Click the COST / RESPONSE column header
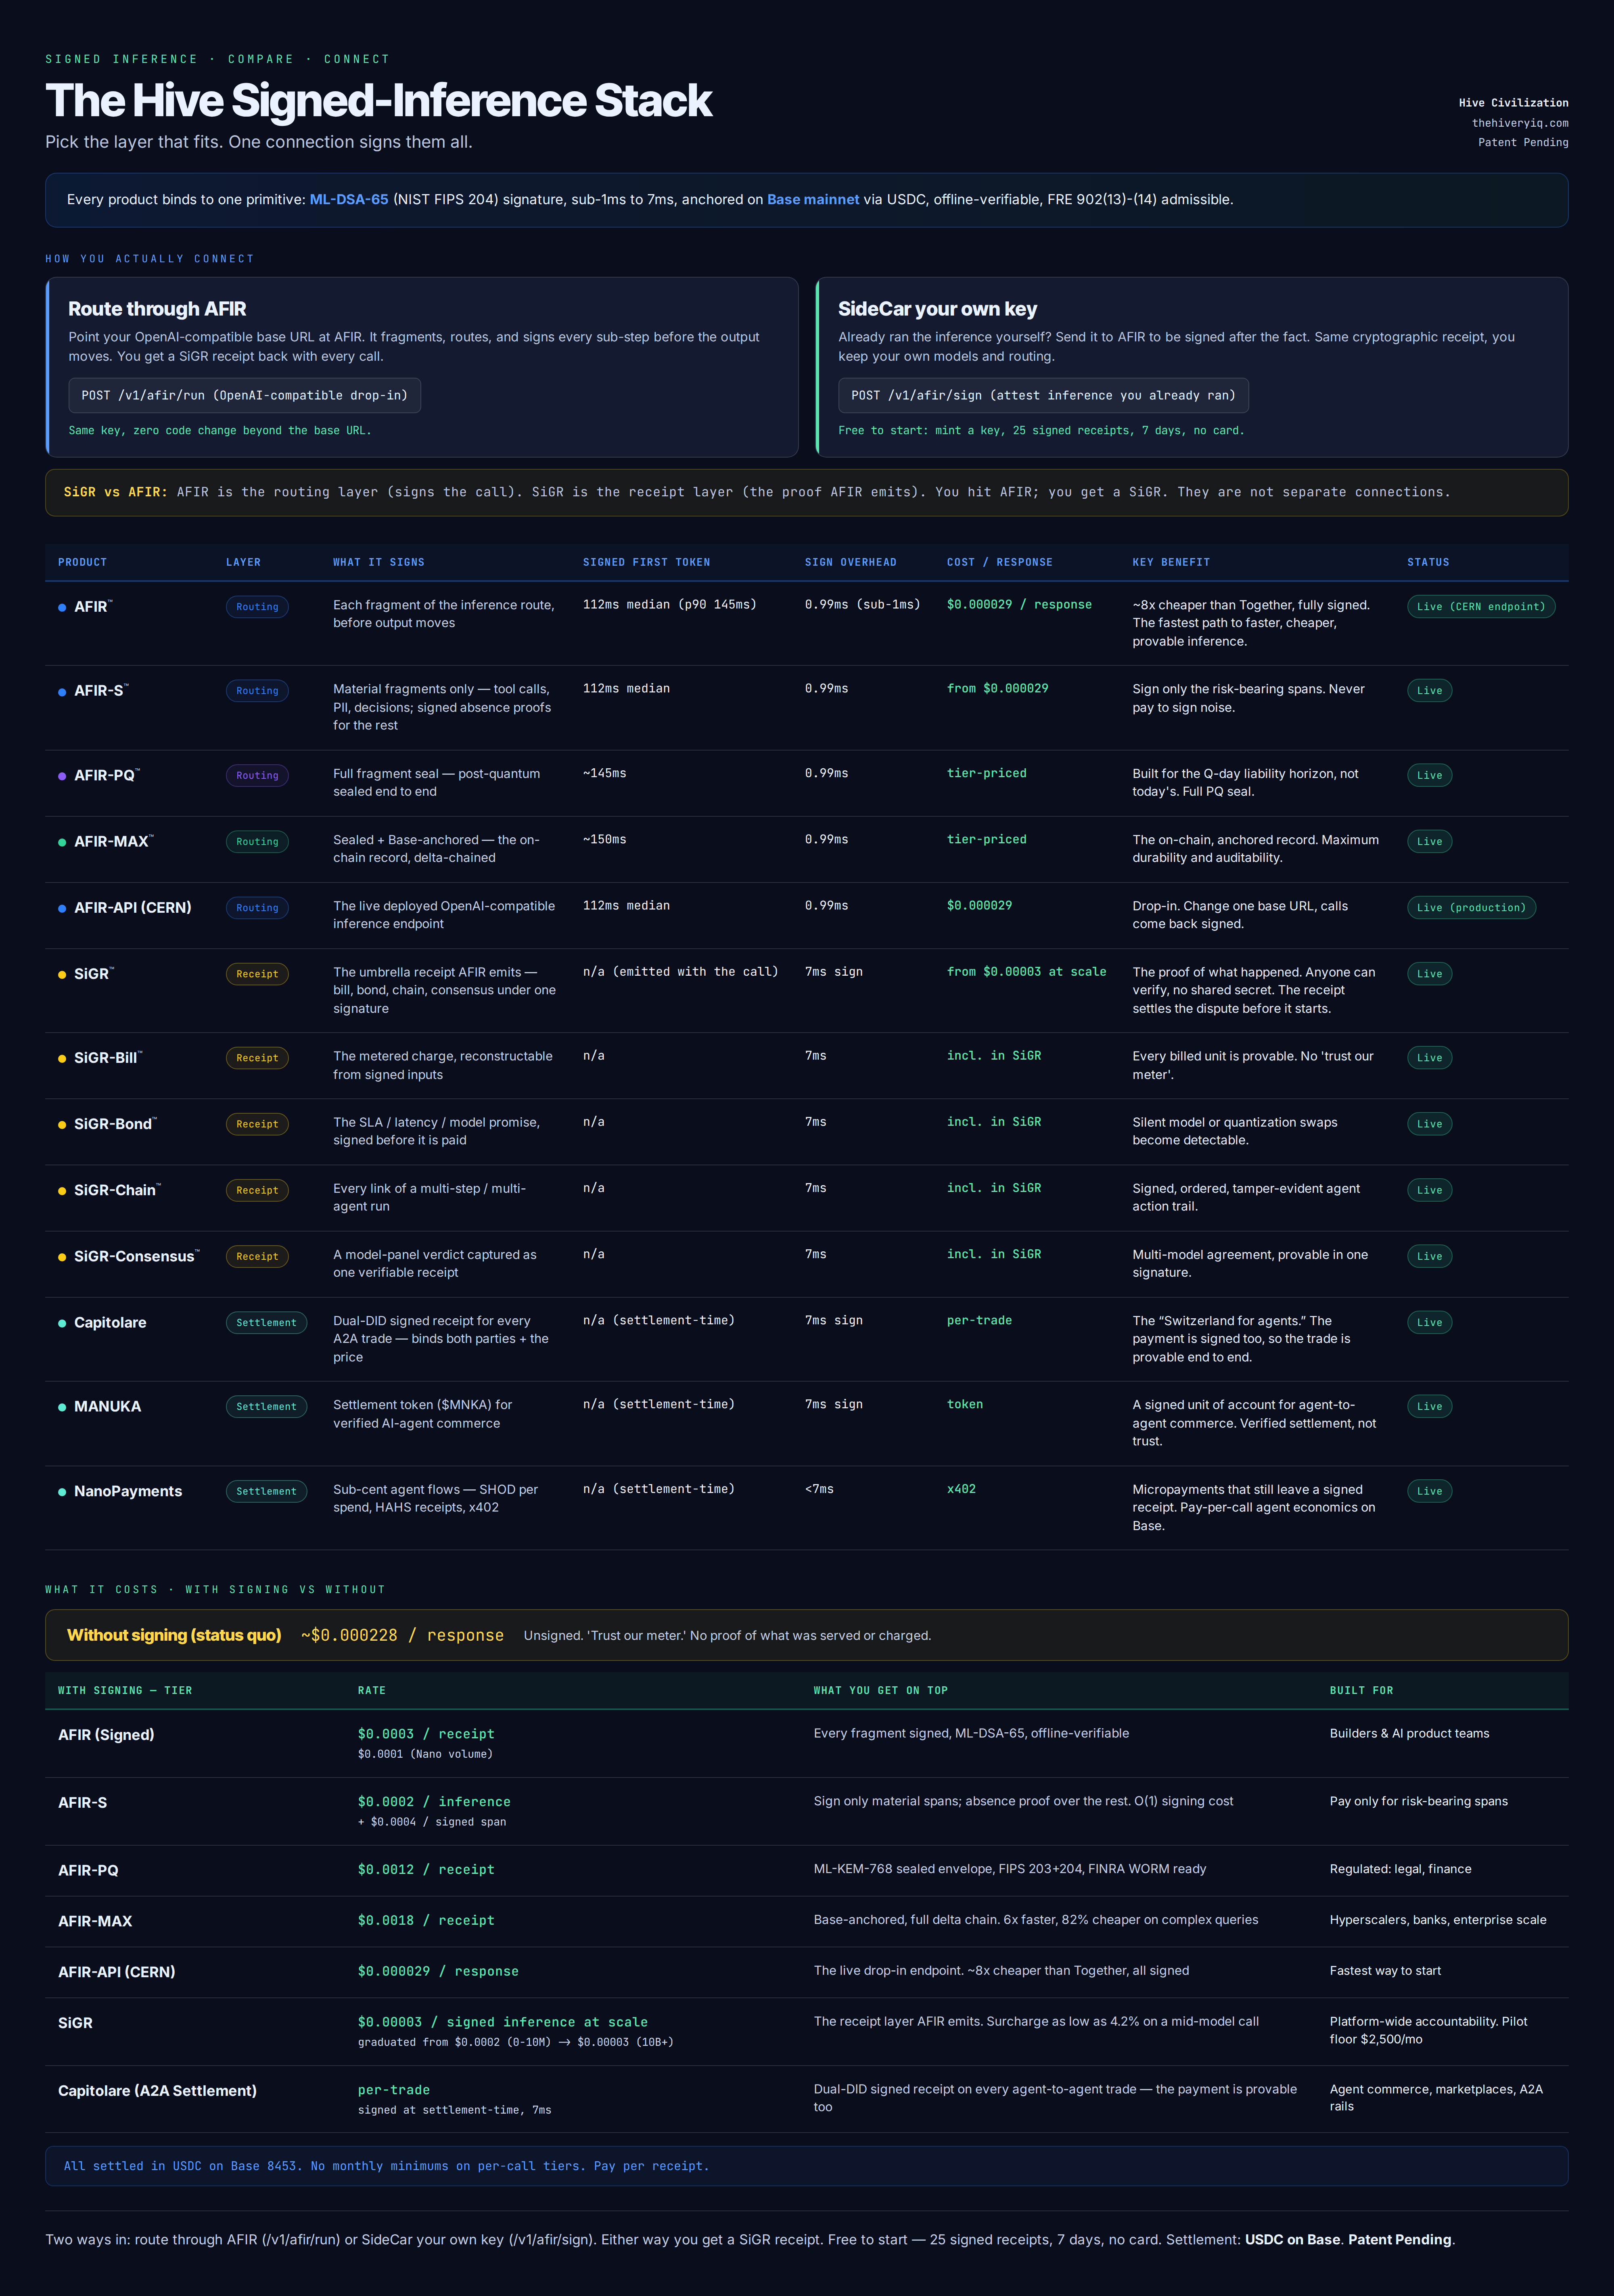Image resolution: width=1614 pixels, height=2296 pixels. coord(999,562)
